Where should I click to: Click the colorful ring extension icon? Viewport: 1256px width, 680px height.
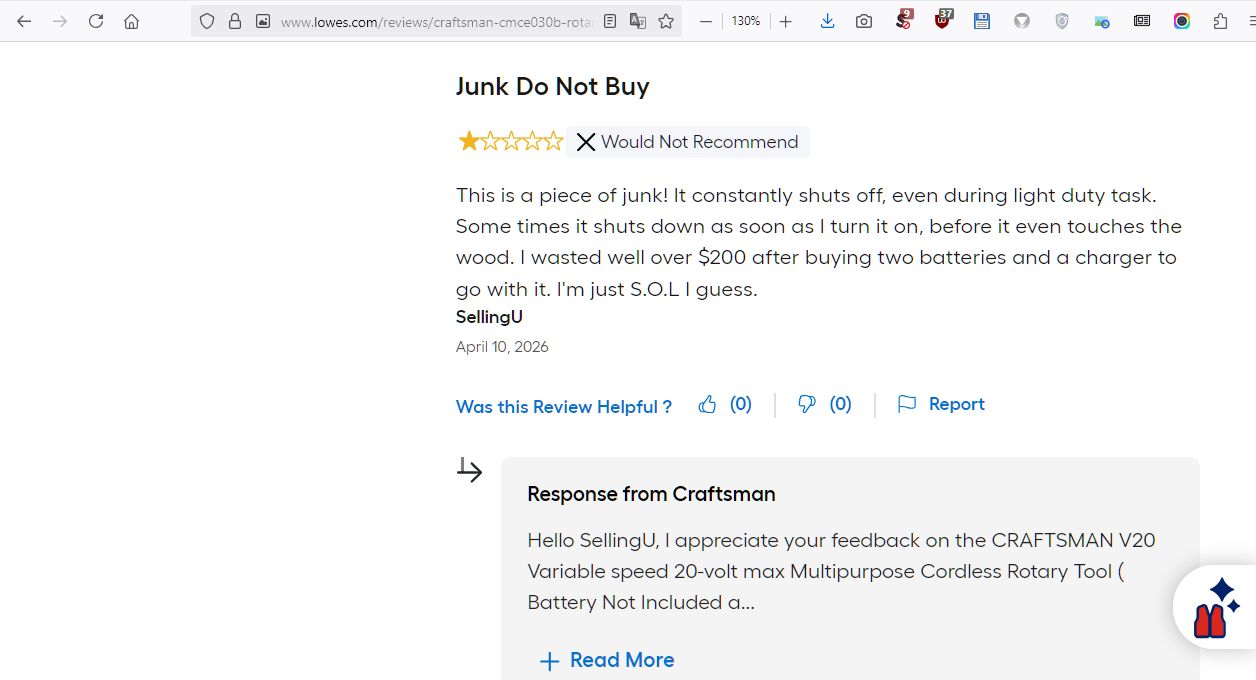1182,21
